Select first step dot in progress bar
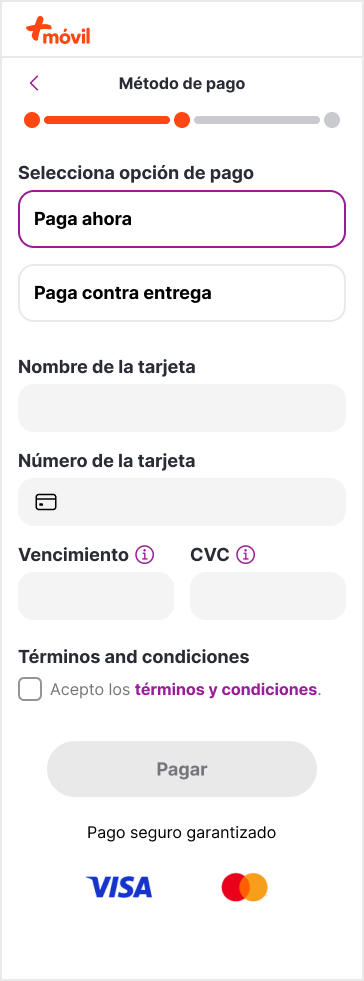This screenshot has width=364, height=981. 32,120
